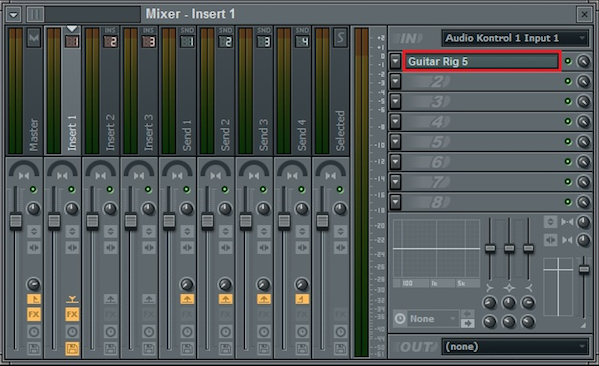Click the save disk icon on Insert 1
Image resolution: width=599 pixels, height=366 pixels.
coord(72,348)
